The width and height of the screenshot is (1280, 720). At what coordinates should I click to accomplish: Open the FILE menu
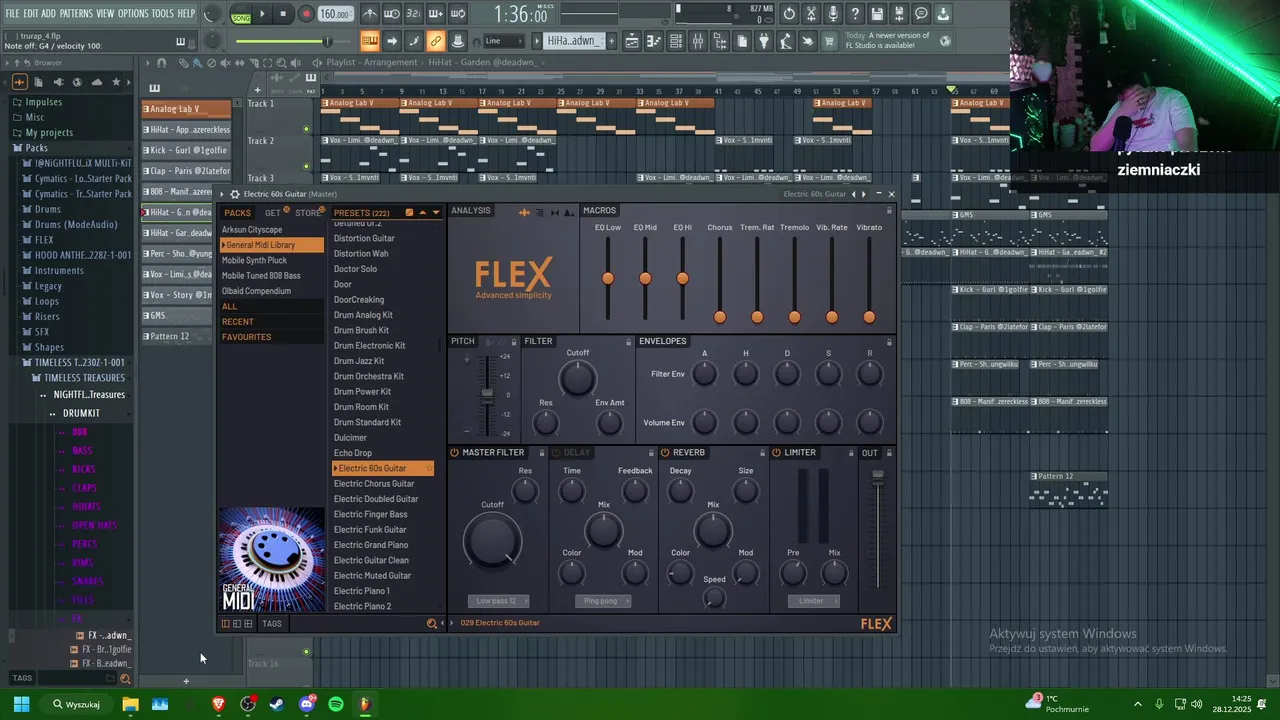click(12, 14)
